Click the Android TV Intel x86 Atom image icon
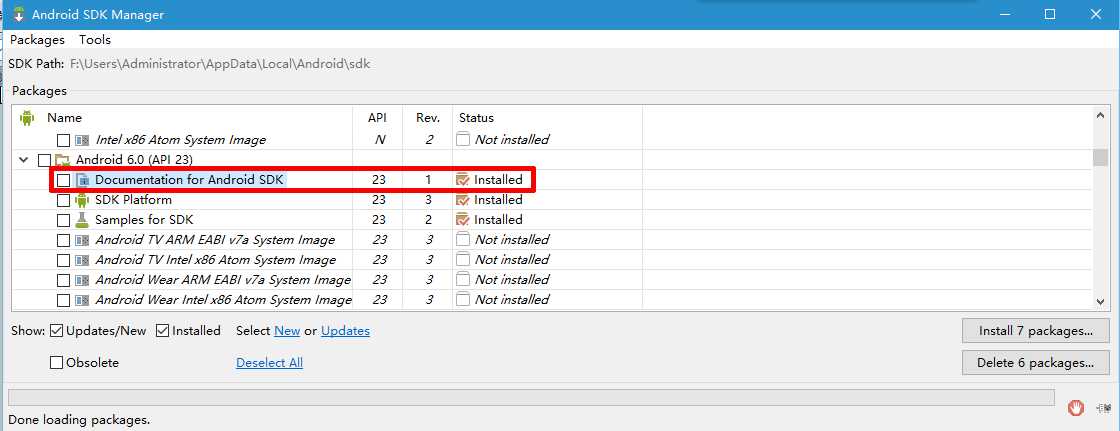The height and width of the screenshot is (431, 1120). coord(83,260)
